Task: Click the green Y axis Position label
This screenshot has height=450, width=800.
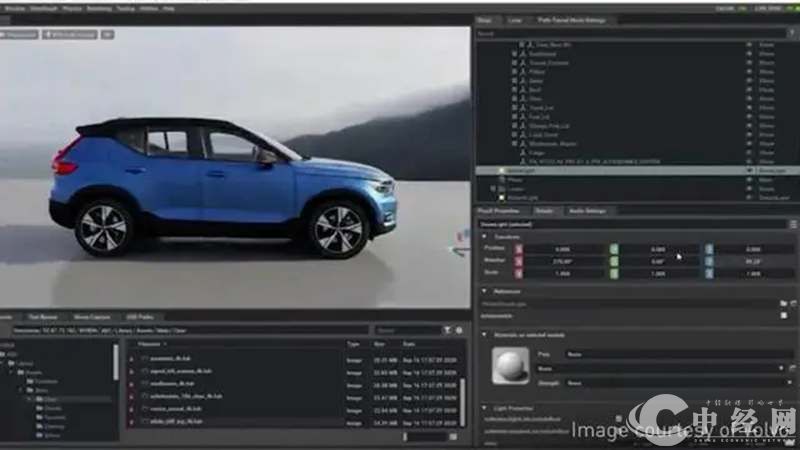Action: [x=614, y=248]
